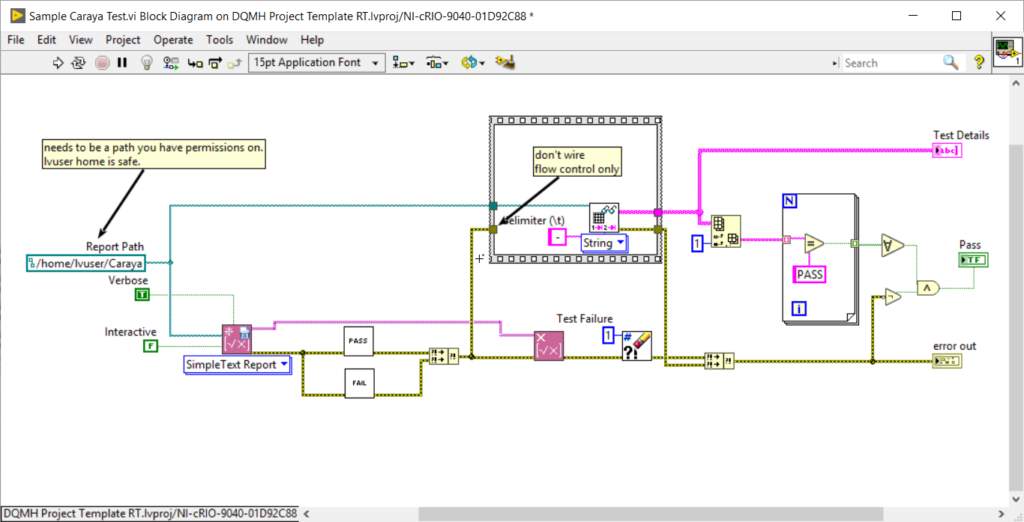Click the Search input field
This screenshot has width=1024, height=522.
(891, 63)
